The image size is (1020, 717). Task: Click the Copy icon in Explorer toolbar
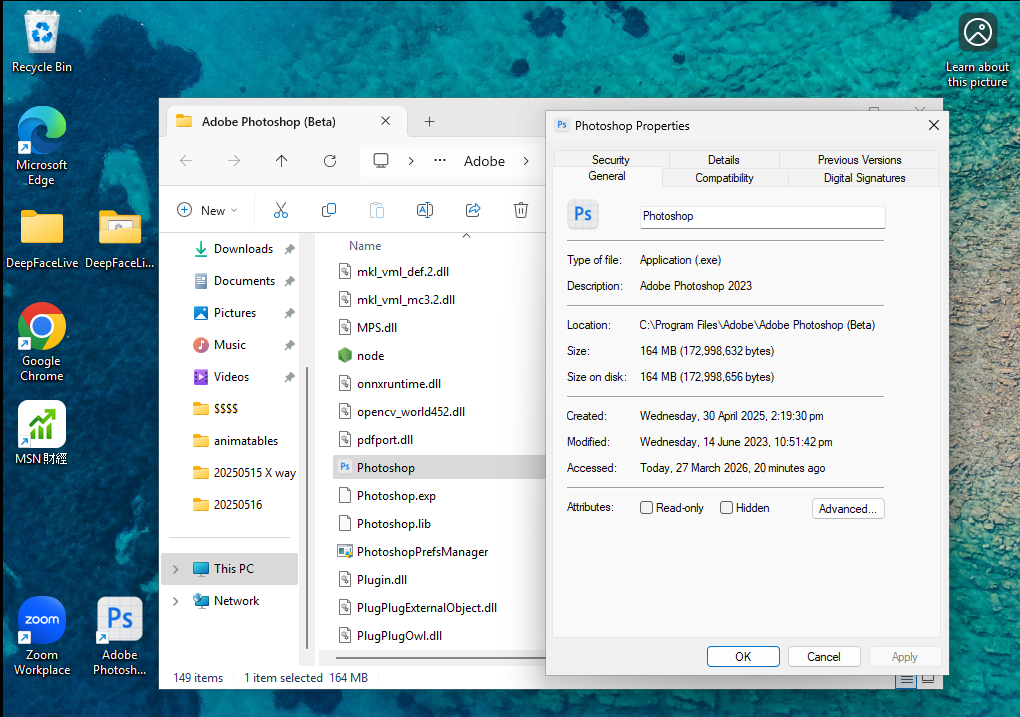tap(329, 210)
